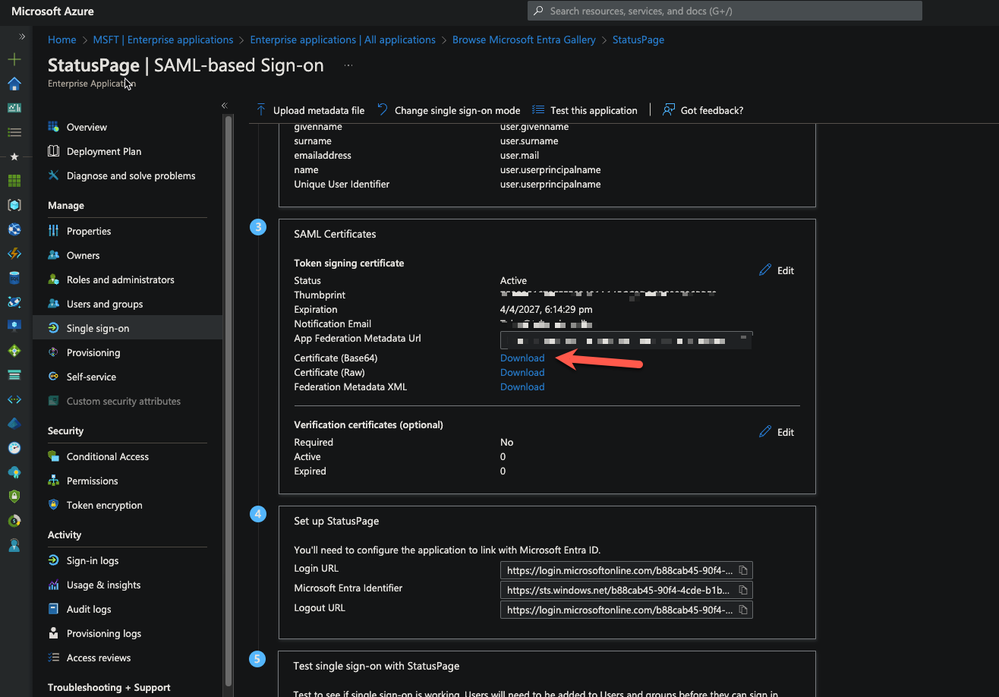Open Permissions menu item

pyautogui.click(x=92, y=481)
